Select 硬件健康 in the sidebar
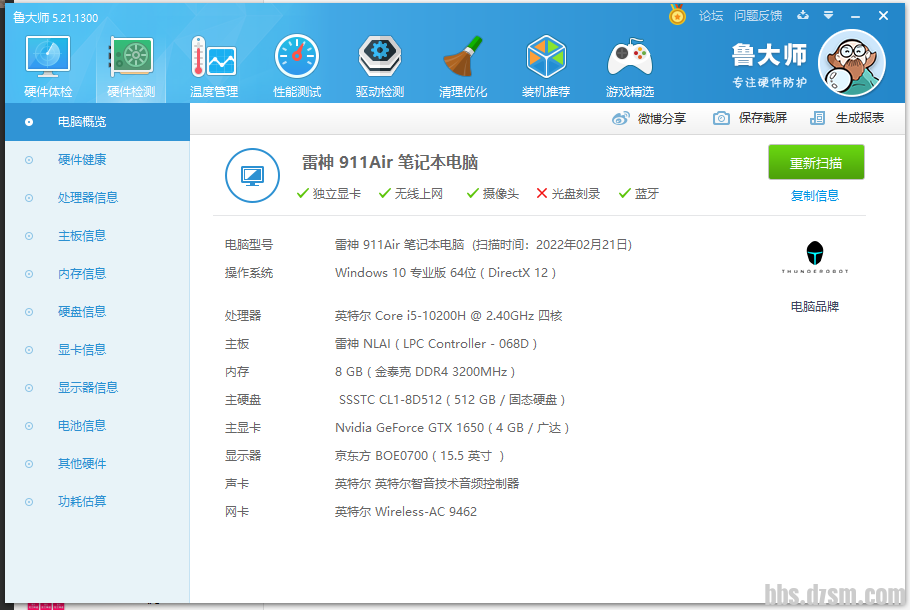Image resolution: width=910 pixels, height=610 pixels. coord(82,160)
